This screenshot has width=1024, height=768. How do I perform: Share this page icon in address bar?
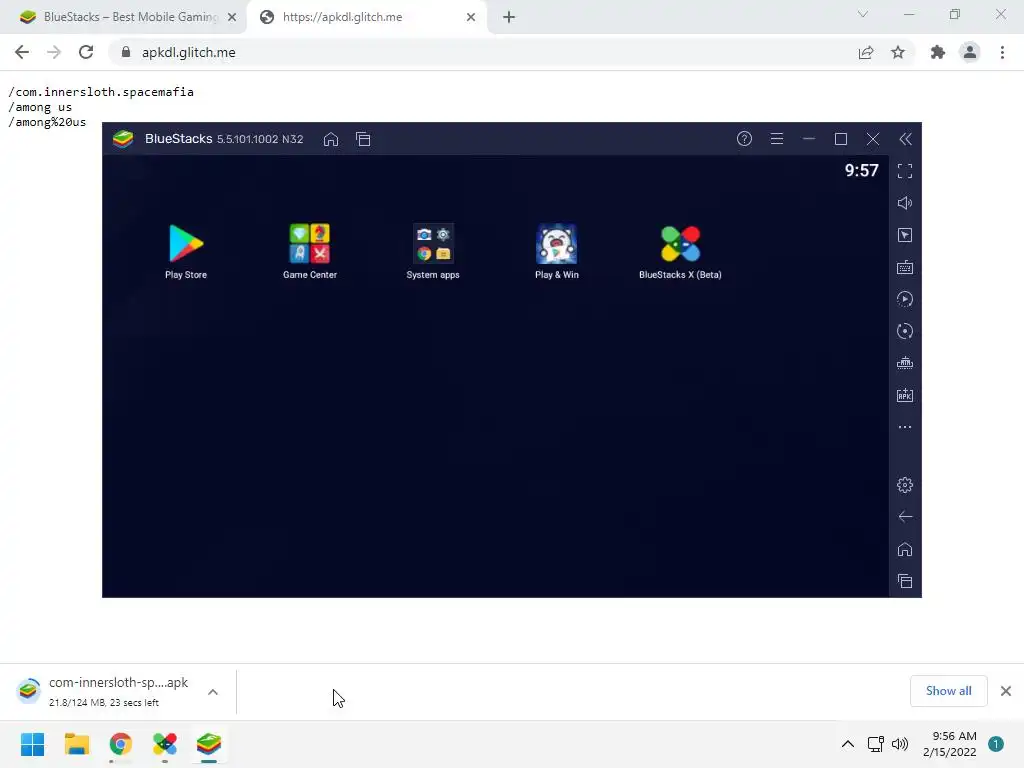click(x=866, y=52)
